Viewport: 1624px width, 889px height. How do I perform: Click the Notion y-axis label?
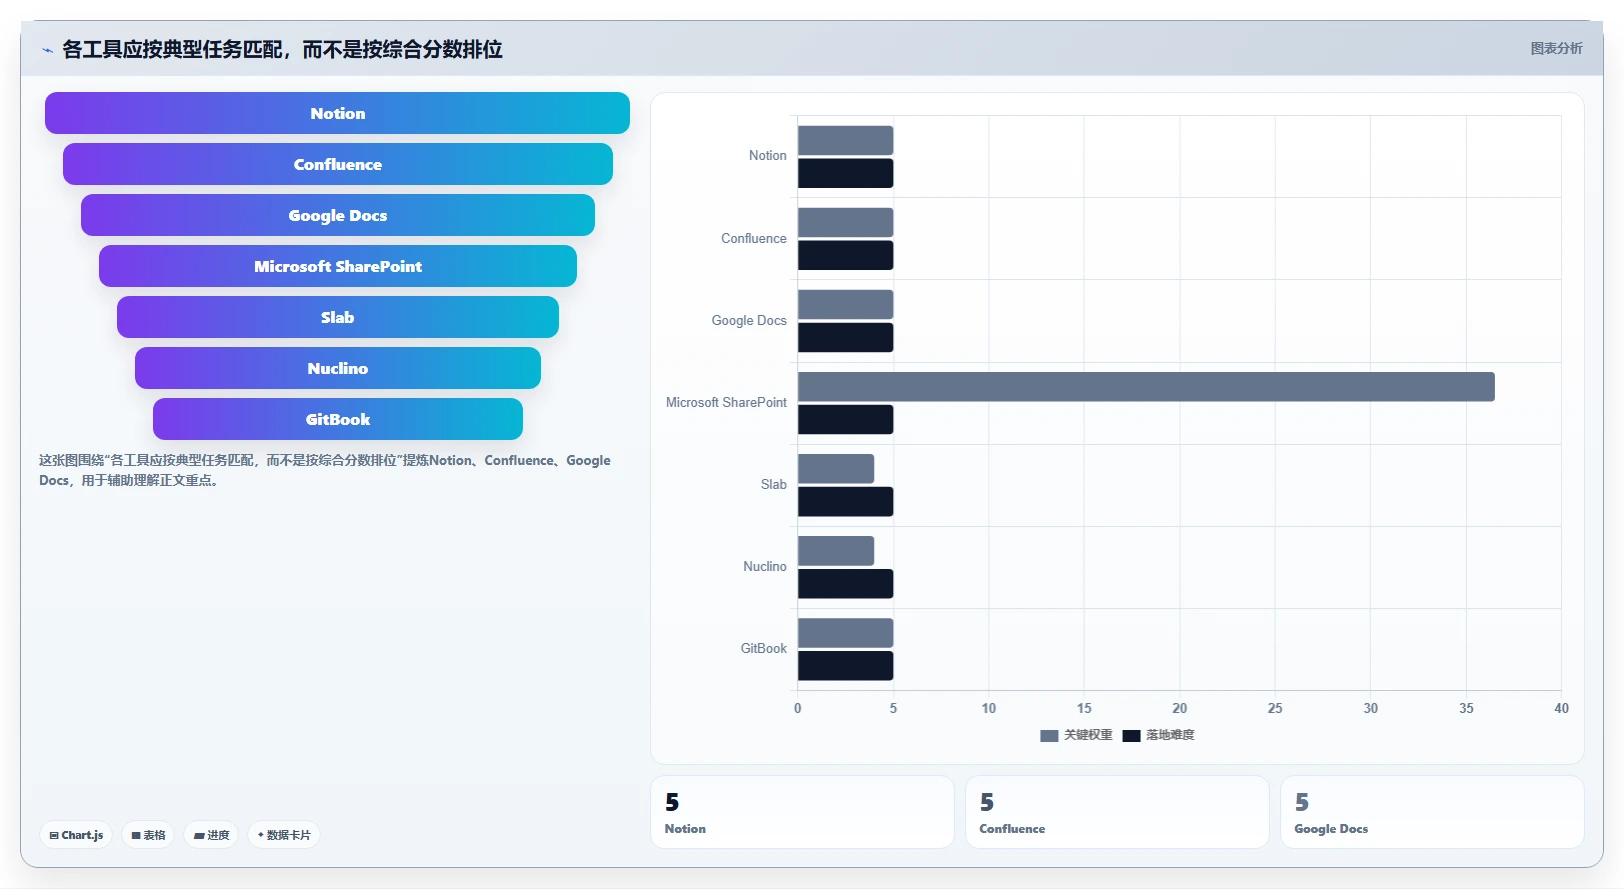tap(768, 156)
